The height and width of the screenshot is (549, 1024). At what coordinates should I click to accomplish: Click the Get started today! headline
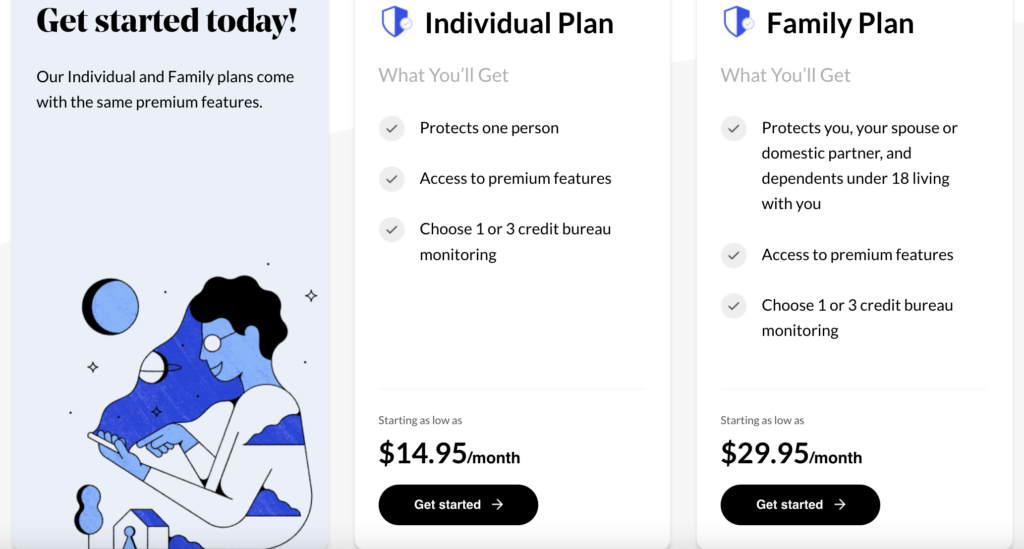(167, 20)
